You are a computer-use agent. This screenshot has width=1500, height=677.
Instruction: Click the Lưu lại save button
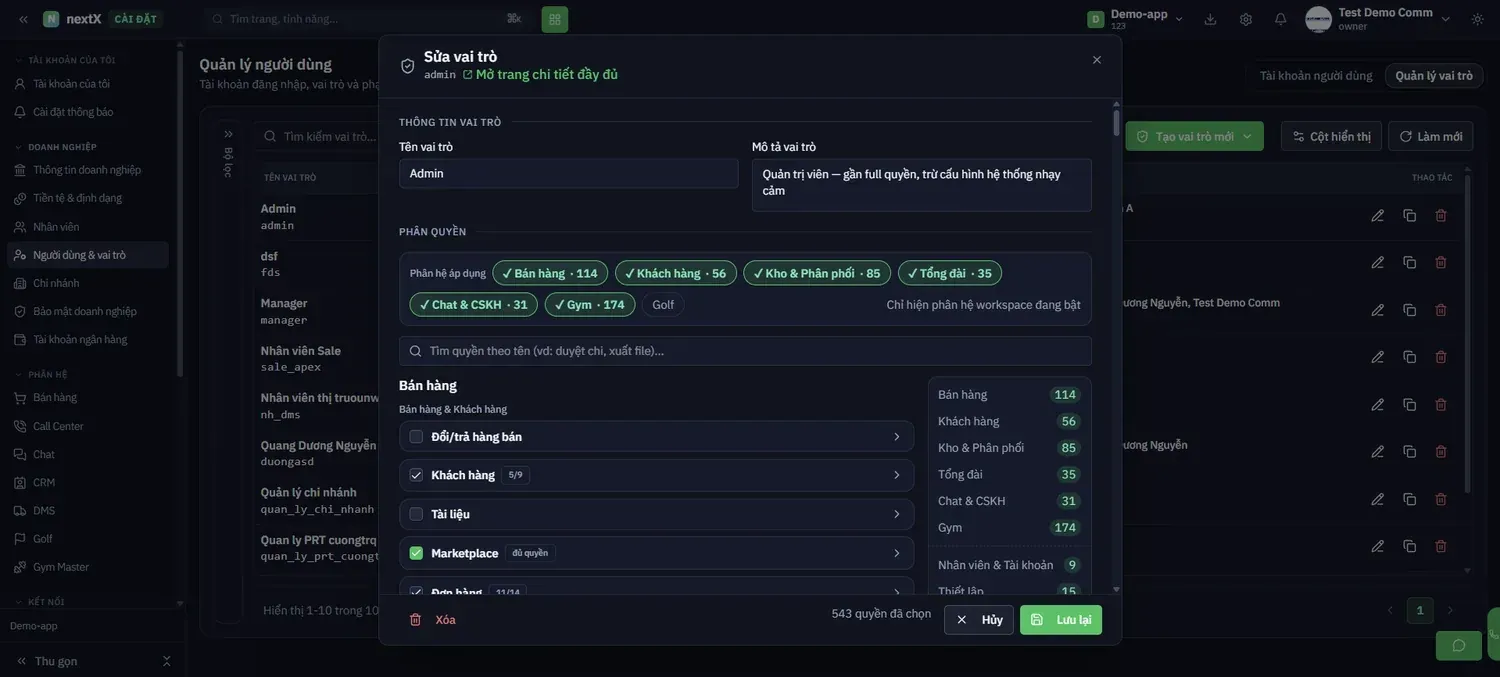(x=1061, y=620)
